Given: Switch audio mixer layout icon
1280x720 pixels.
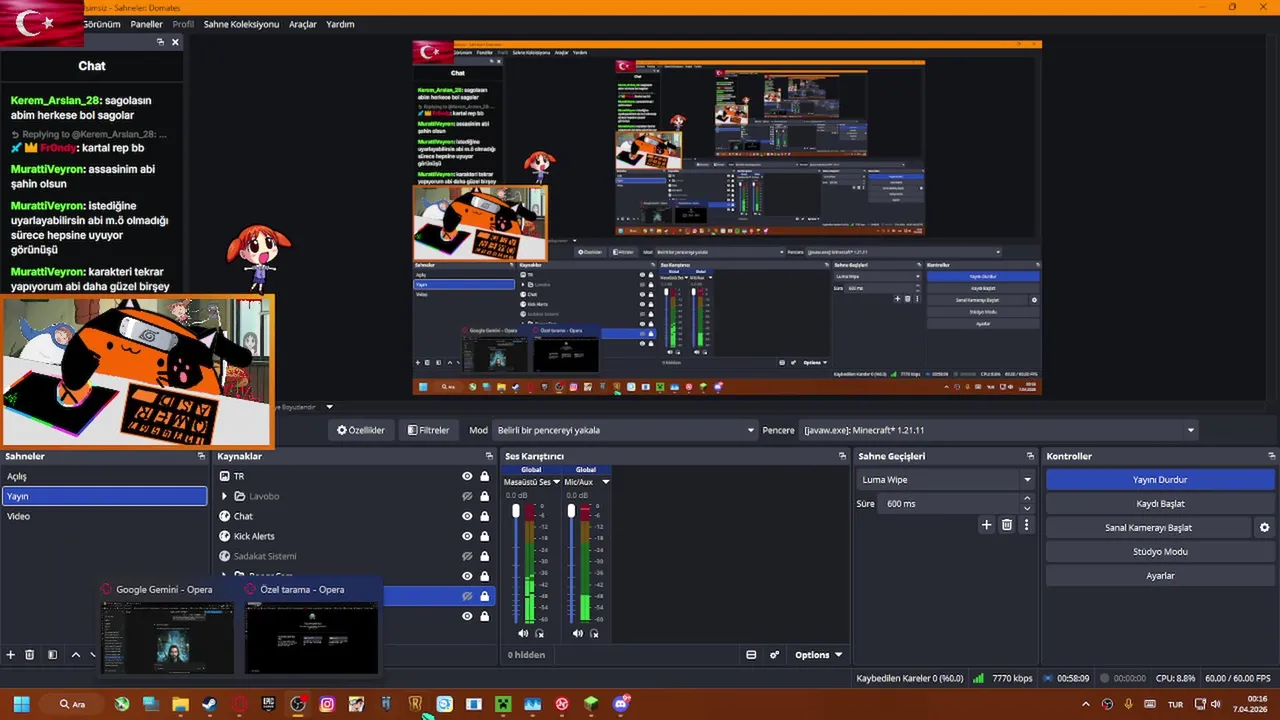Looking at the screenshot, I should pyautogui.click(x=751, y=655).
